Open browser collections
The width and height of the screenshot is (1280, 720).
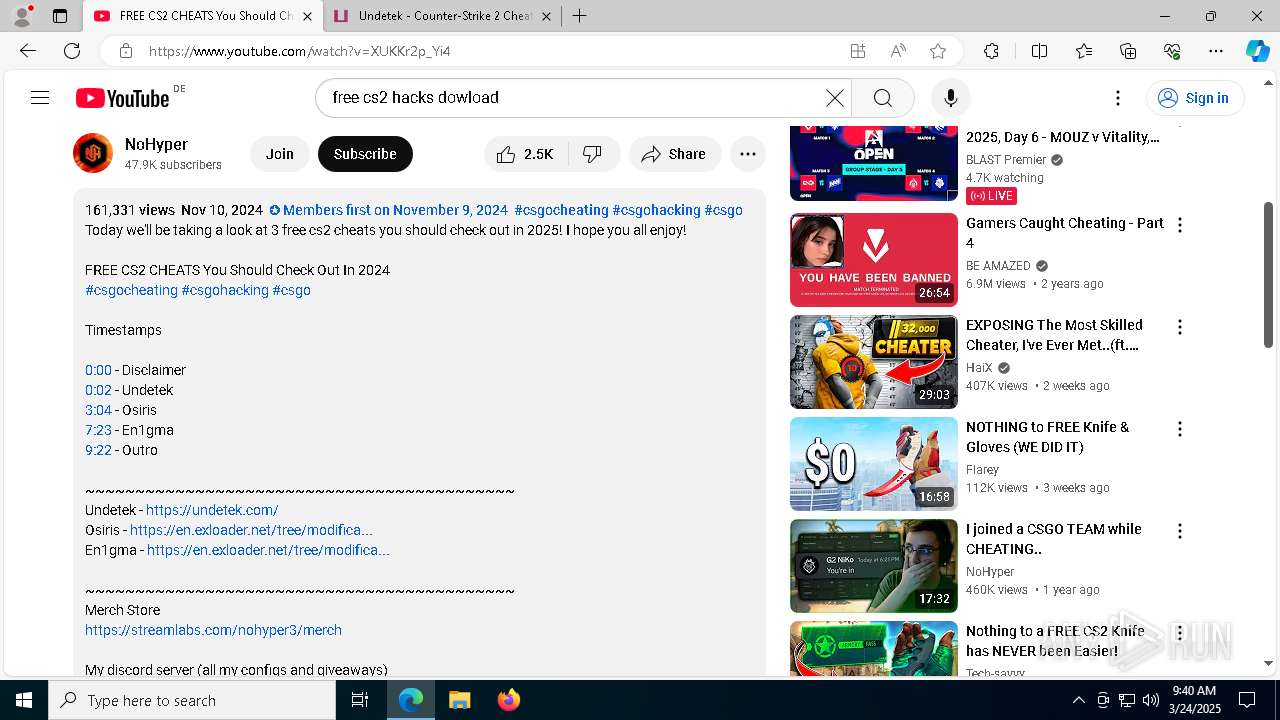coord(1128,51)
